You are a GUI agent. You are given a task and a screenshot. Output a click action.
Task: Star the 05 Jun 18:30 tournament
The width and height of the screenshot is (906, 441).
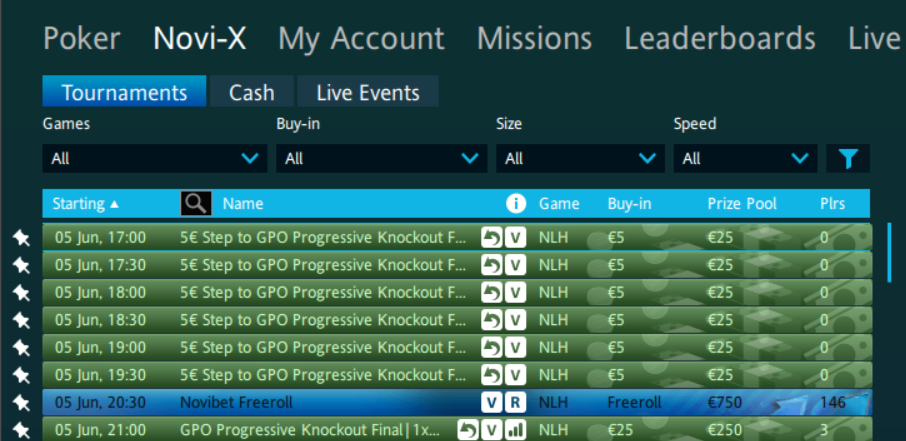pyautogui.click(x=21, y=320)
